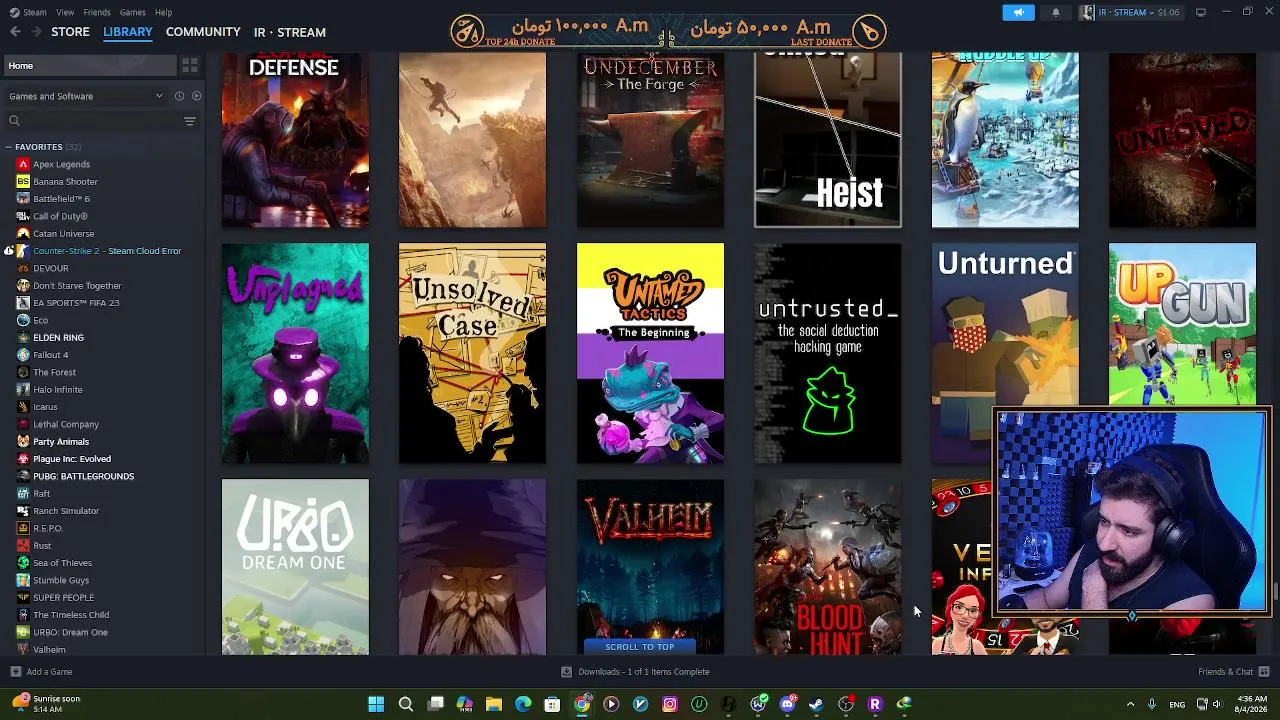This screenshot has height=720, width=1280.
Task: Switch library to collections grid view
Action: [189, 65]
